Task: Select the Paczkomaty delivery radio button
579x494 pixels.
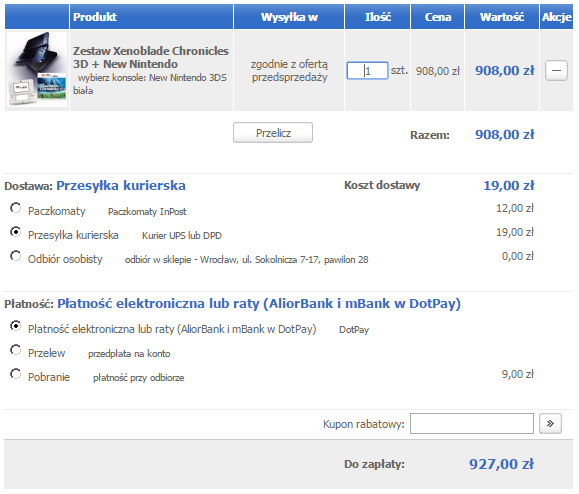Action: pos(16,208)
